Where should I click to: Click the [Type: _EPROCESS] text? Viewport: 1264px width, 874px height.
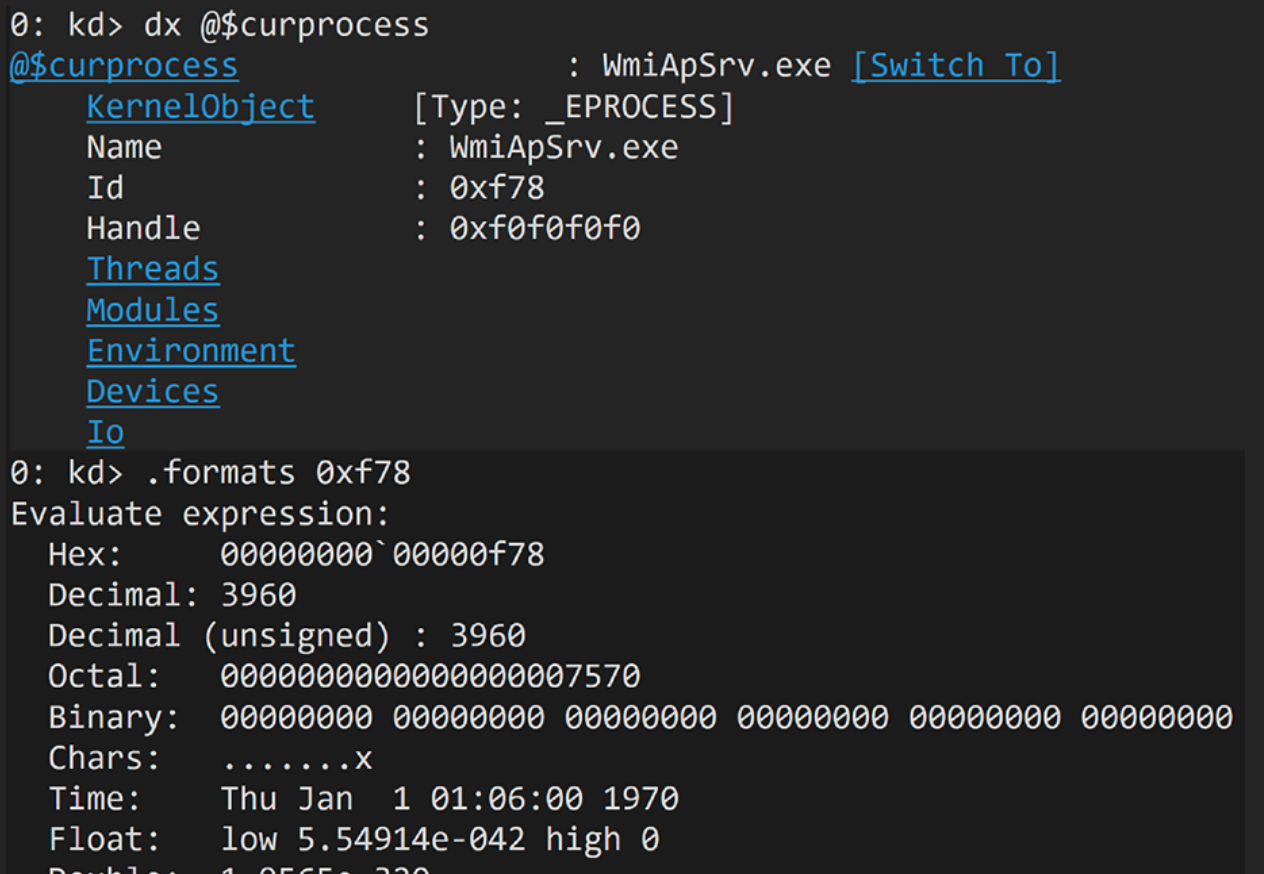click(x=574, y=107)
